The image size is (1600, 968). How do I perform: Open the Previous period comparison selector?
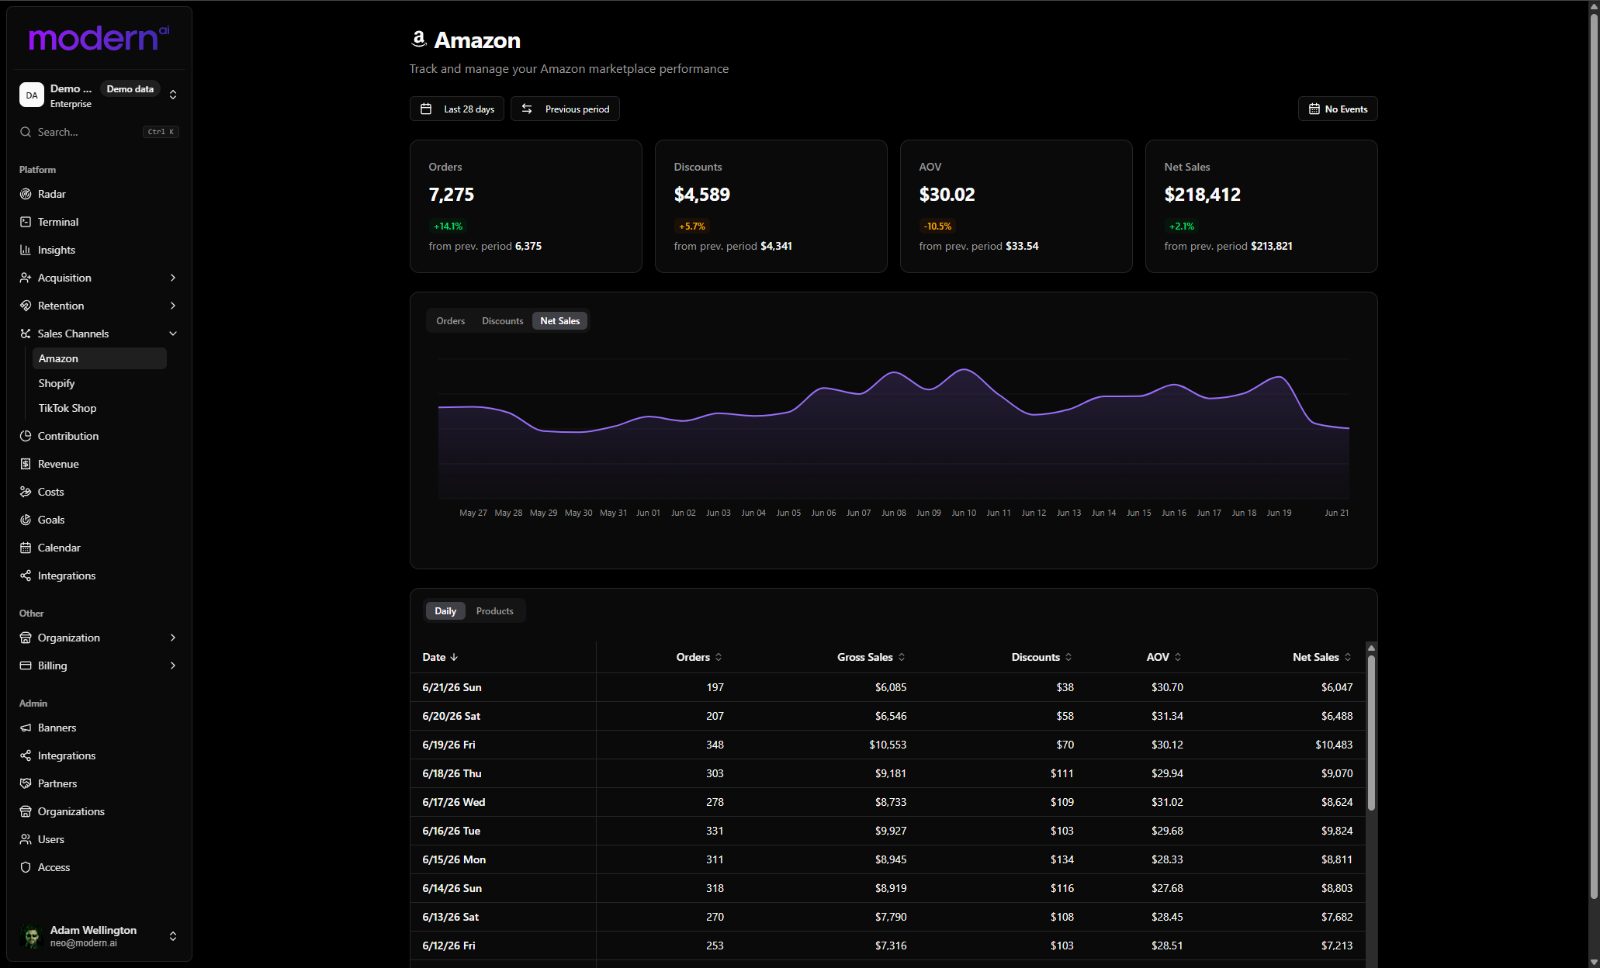click(x=565, y=109)
